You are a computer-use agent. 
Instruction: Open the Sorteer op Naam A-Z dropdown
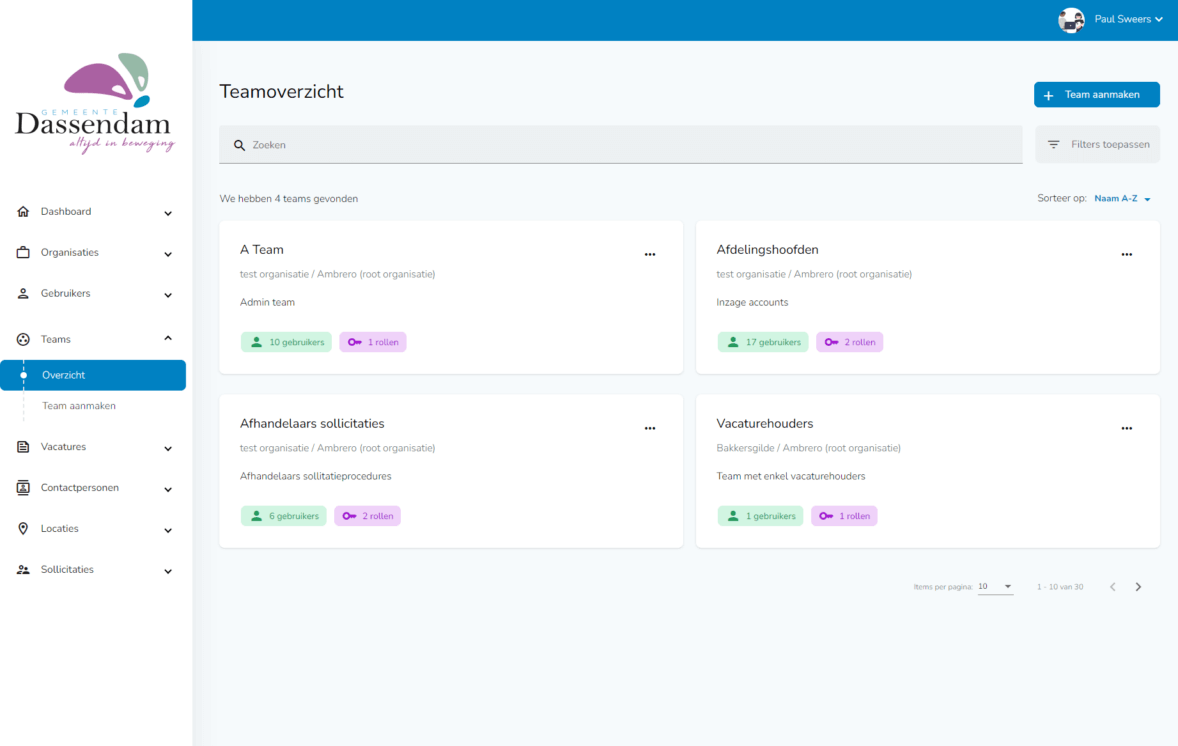click(x=1122, y=199)
